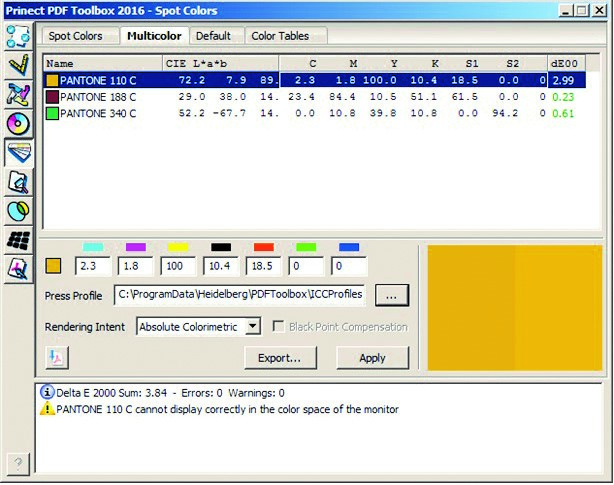Click the yellow value field showing 100
The image size is (614, 485).
pos(178,266)
